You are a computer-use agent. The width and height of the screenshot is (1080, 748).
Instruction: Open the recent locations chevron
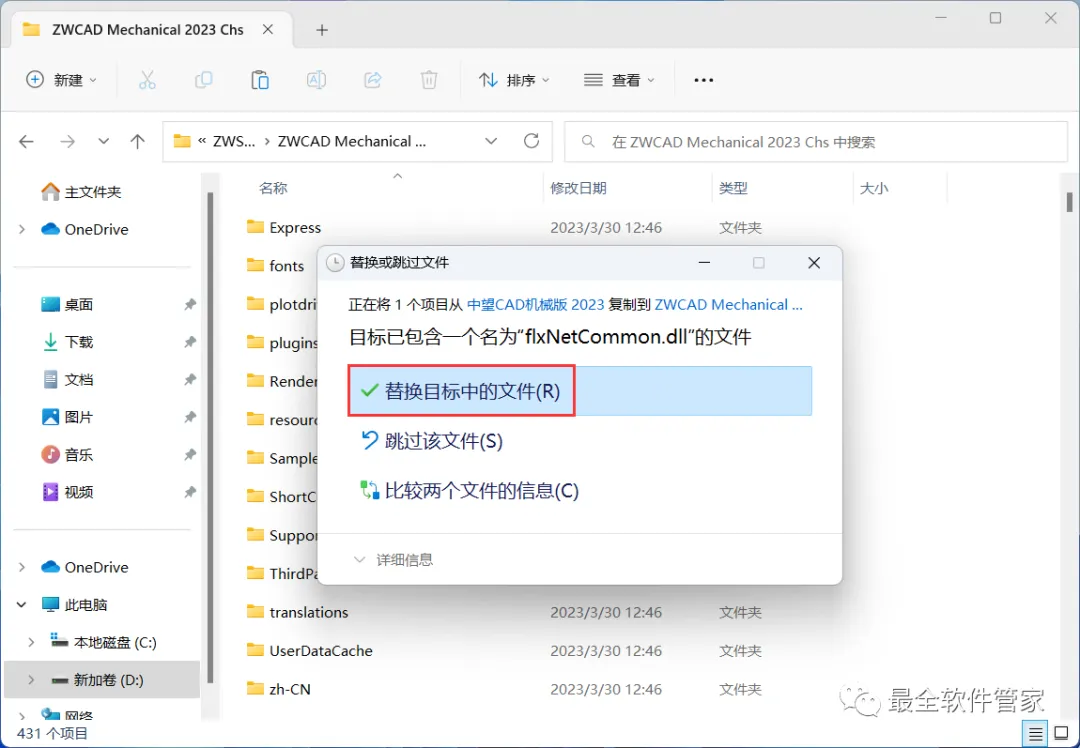click(x=103, y=142)
